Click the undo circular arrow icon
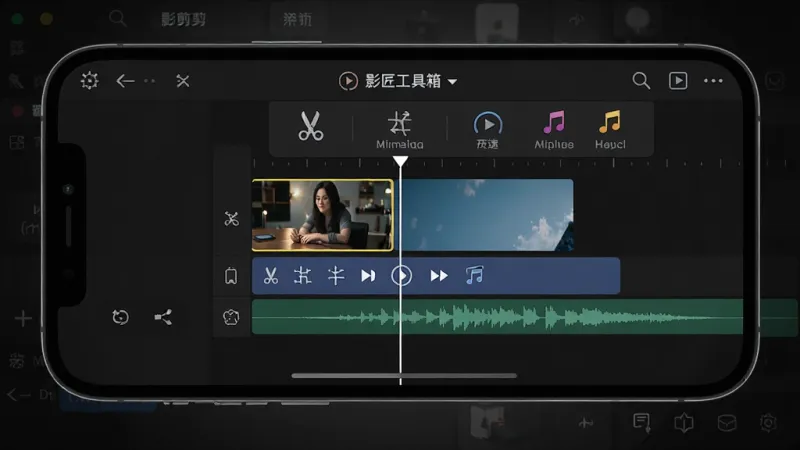Viewport: 800px width, 450px height. point(120,317)
